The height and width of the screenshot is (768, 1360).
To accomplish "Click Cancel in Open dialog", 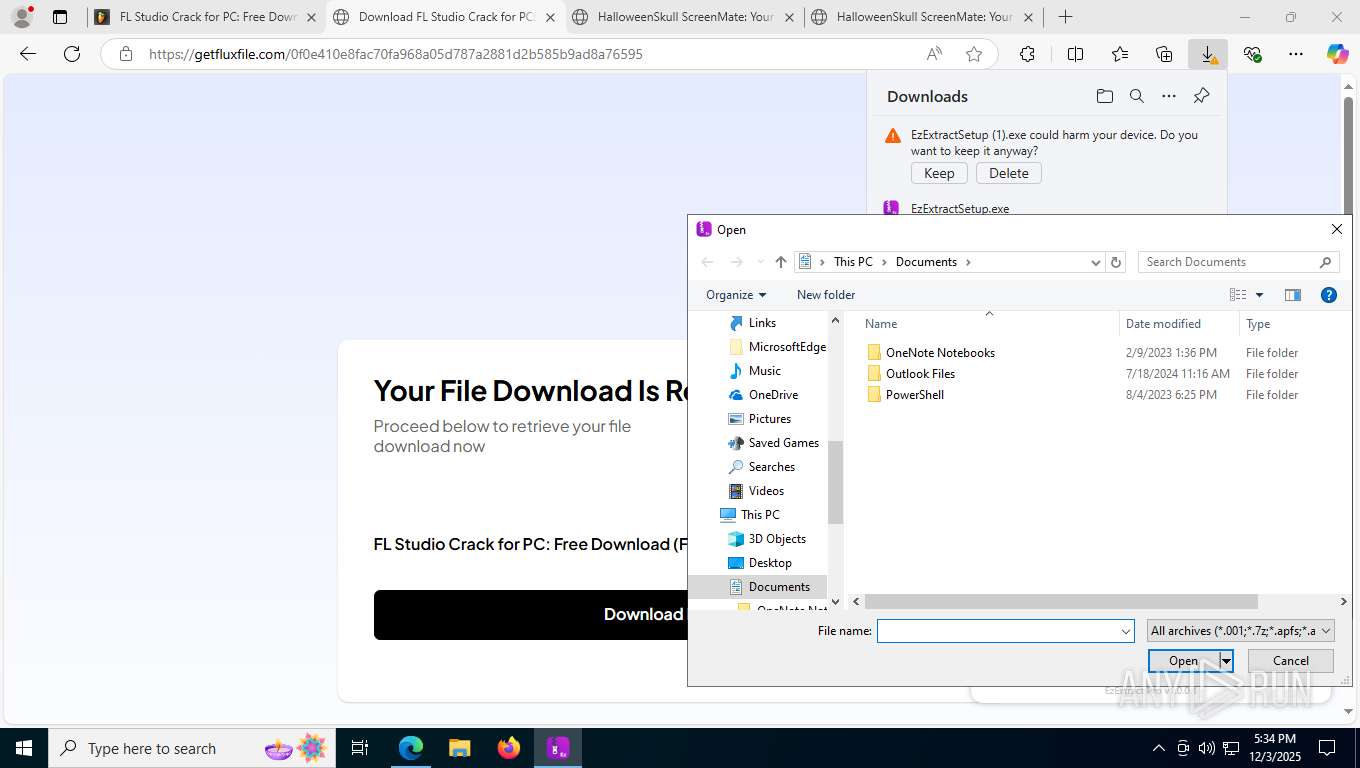I will click(x=1291, y=661).
